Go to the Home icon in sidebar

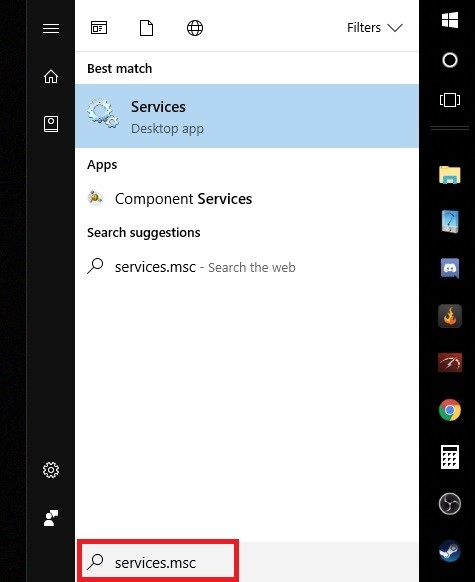[51, 76]
